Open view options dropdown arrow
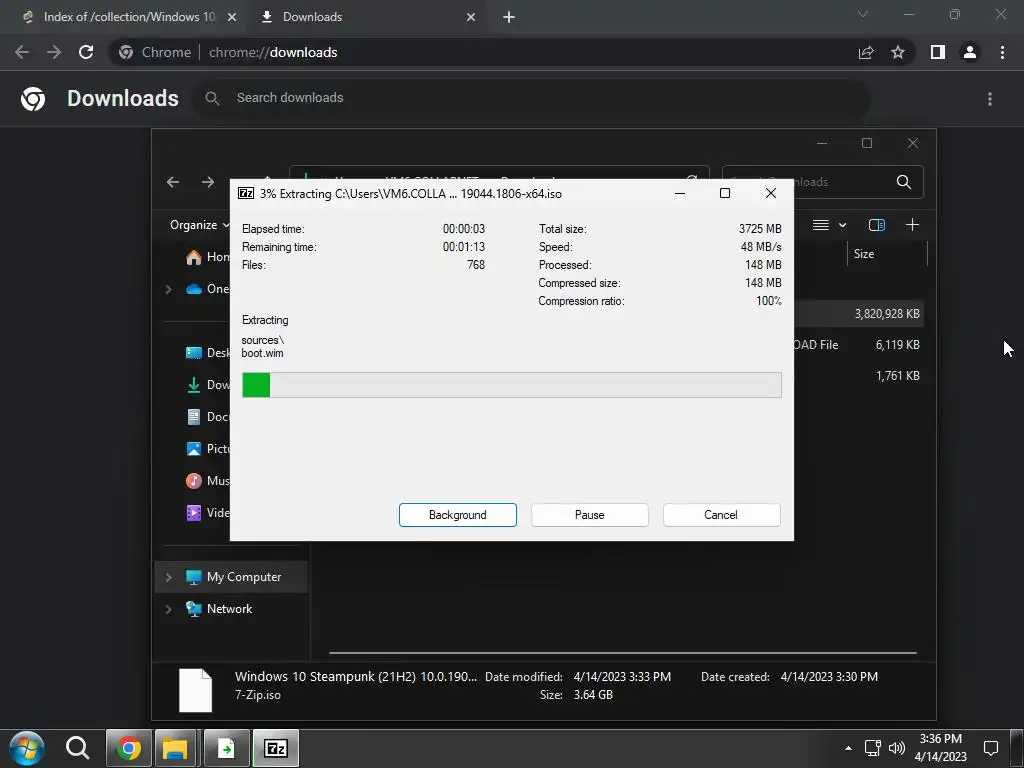Viewport: 1024px width, 768px height. coord(842,225)
